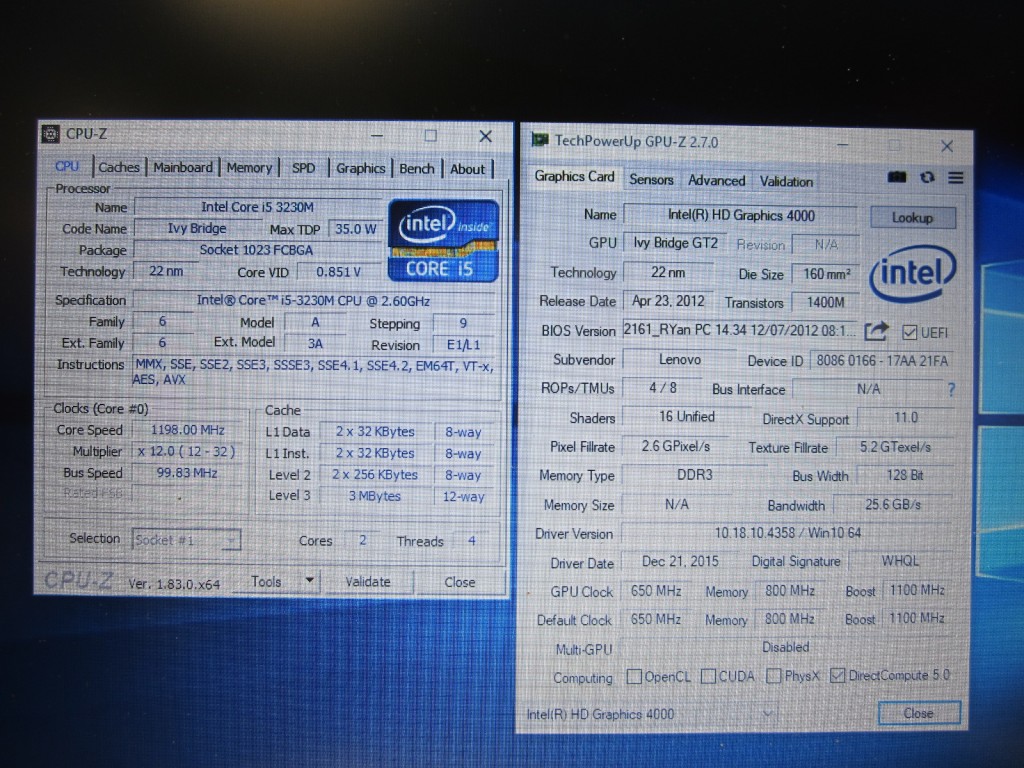Open the CPU-Z Caches tab

pyautogui.click(x=119, y=167)
